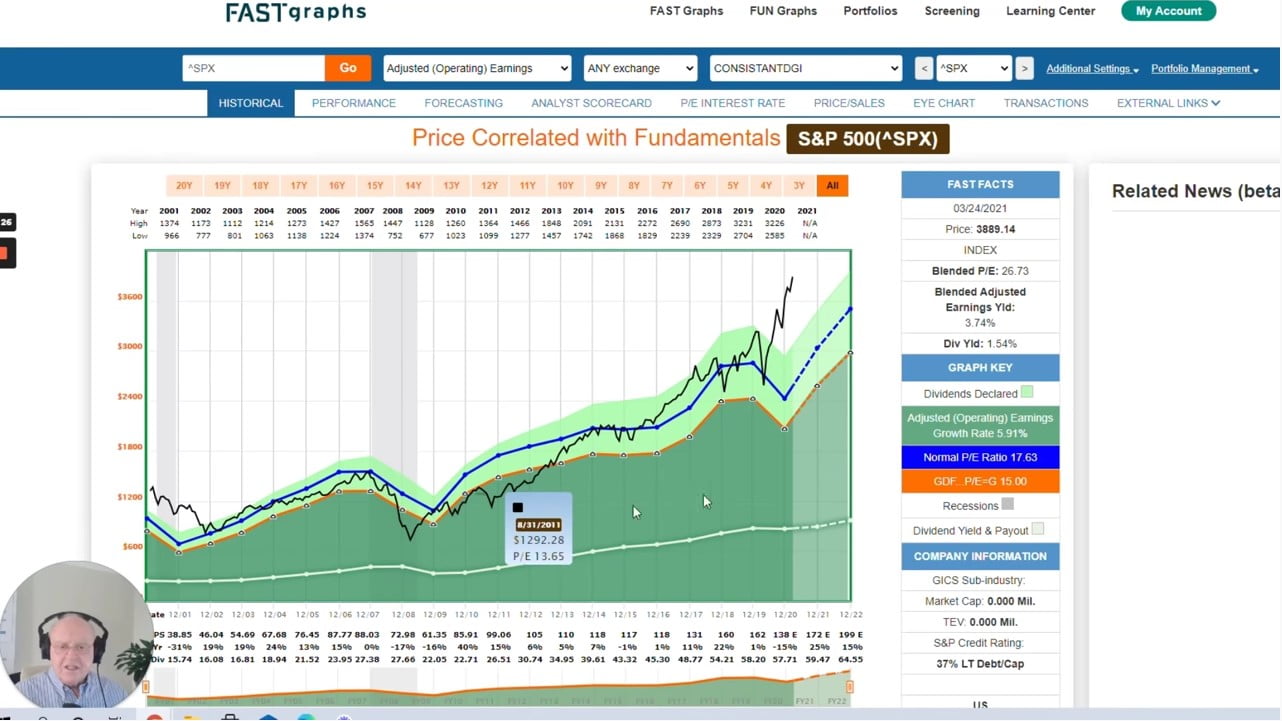Screen dimensions: 1282x721
Task: Toggle the Normal P/E Ratio line
Action: click(980, 457)
